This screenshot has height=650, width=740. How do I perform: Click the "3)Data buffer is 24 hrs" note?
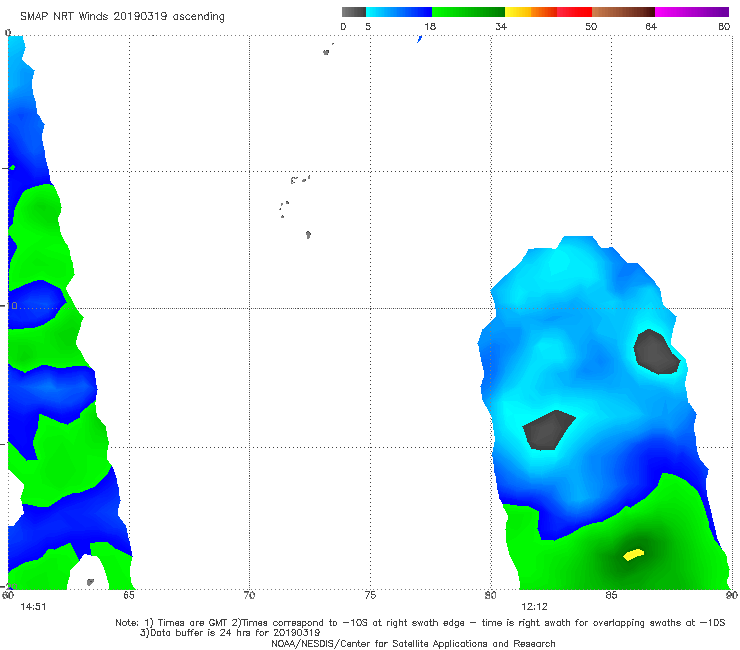[x=230, y=633]
